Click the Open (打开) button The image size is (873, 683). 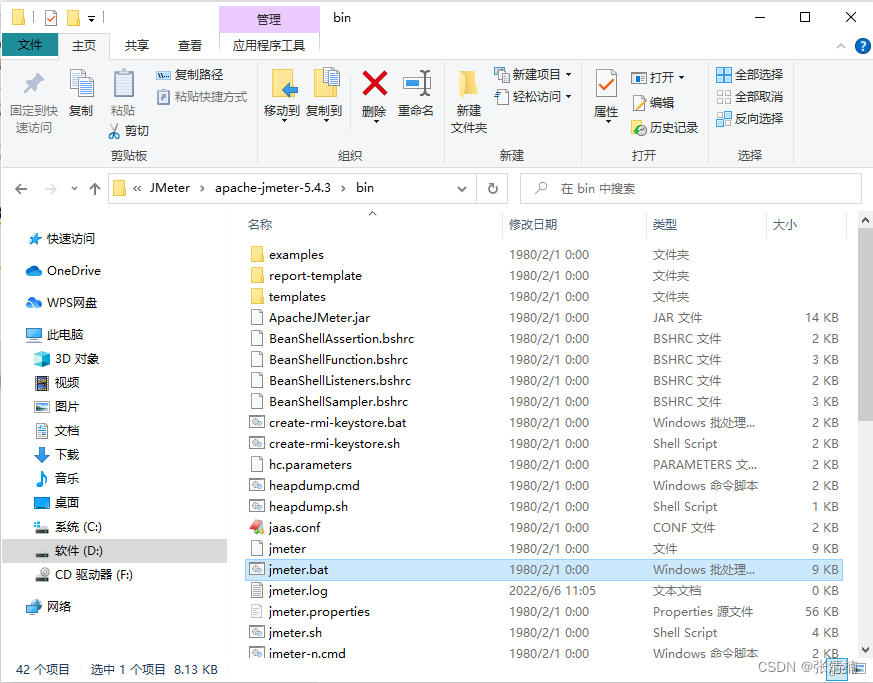pos(658,77)
